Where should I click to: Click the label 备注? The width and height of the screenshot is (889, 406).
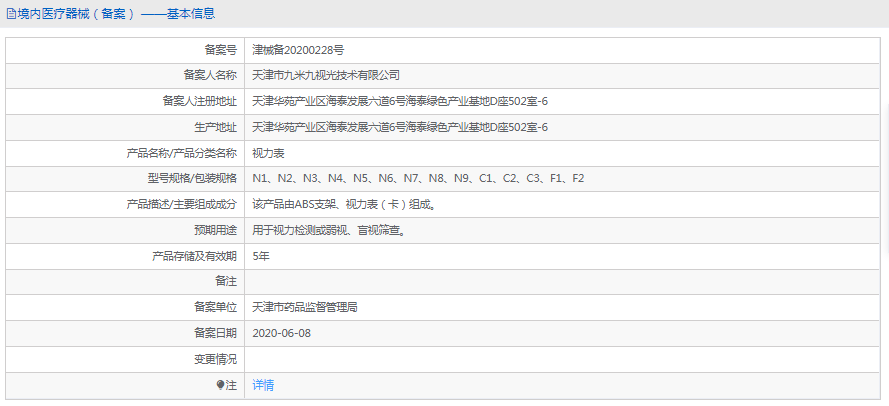226,282
